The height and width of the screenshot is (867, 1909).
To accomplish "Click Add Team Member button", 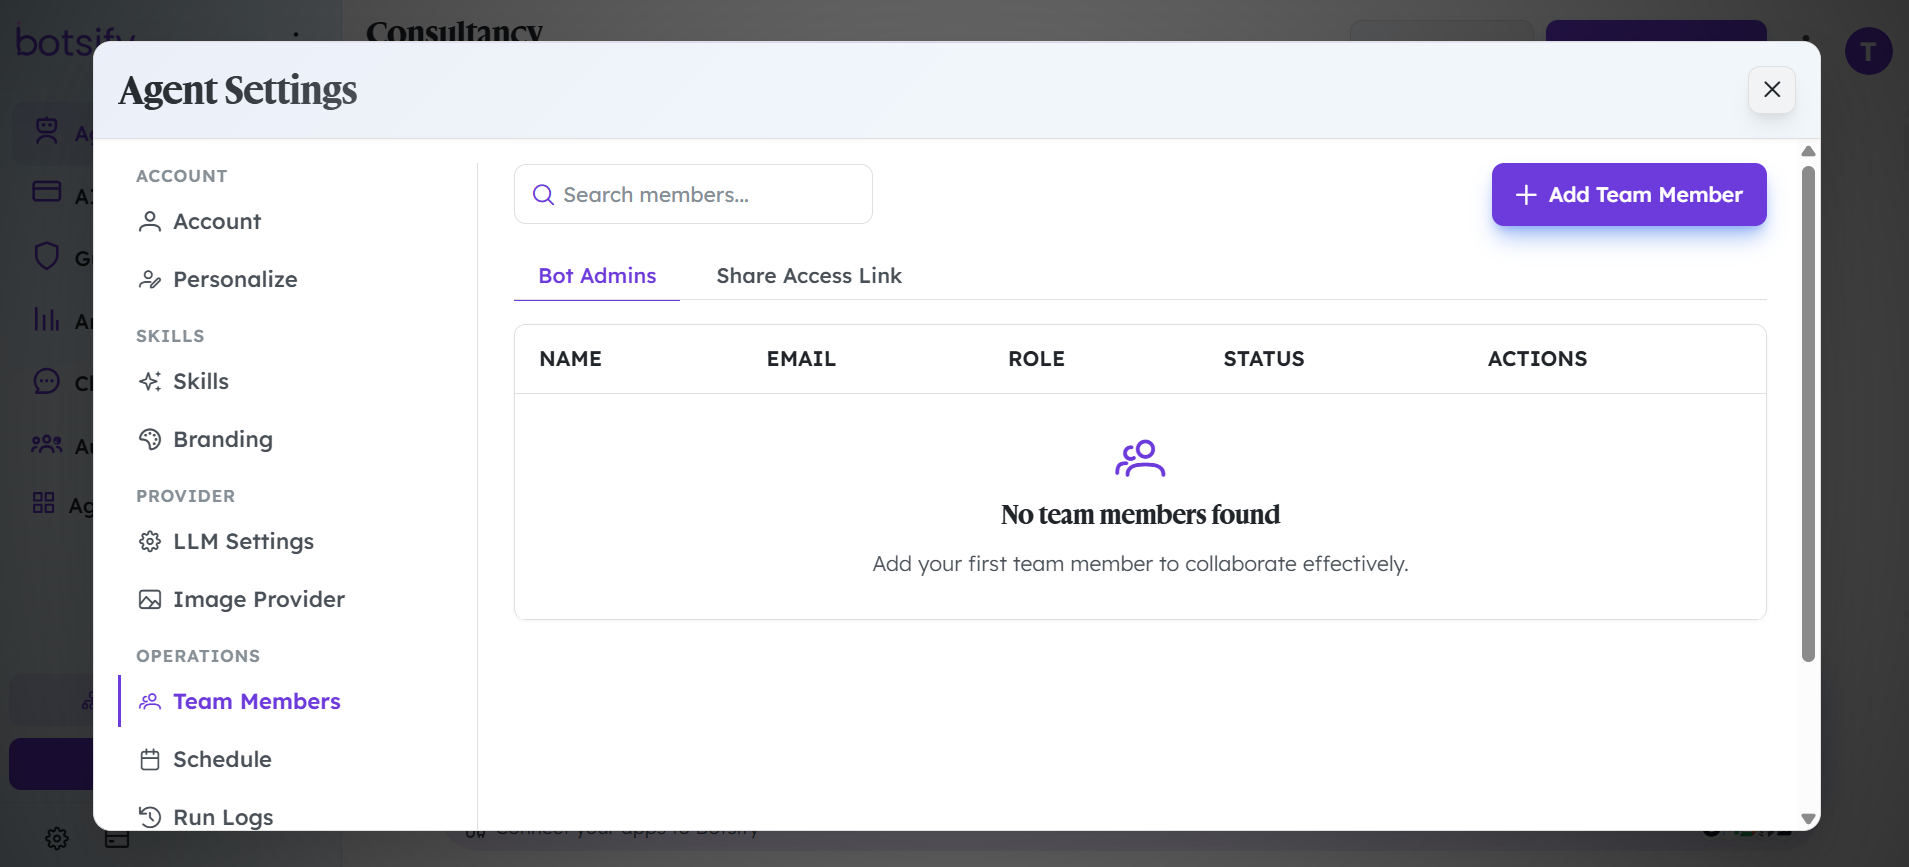I will click(1629, 194).
